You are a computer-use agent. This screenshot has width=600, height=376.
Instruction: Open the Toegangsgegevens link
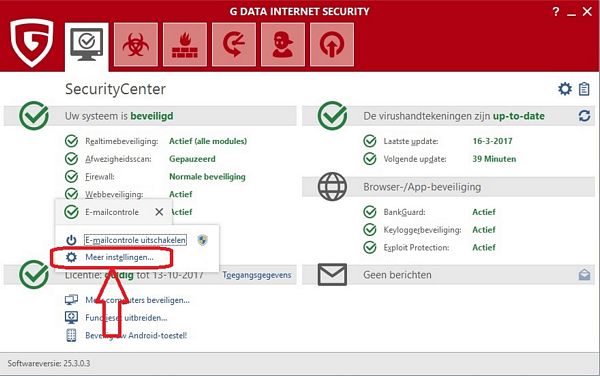pyautogui.click(x=257, y=275)
